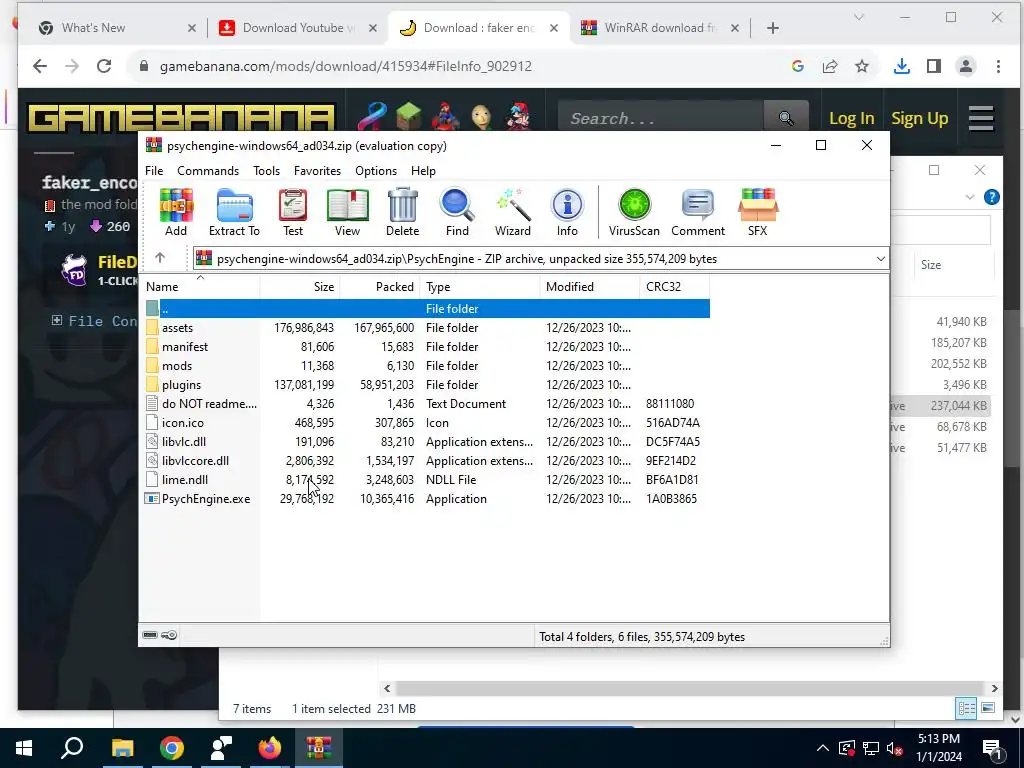Sort by Packed column header
Screen dimensions: 1024x768
[x=380, y=286]
